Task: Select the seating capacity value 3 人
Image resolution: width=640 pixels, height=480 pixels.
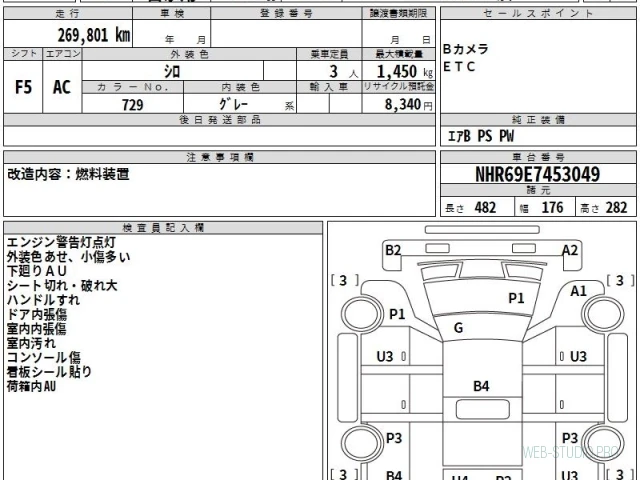Action: 343,72
